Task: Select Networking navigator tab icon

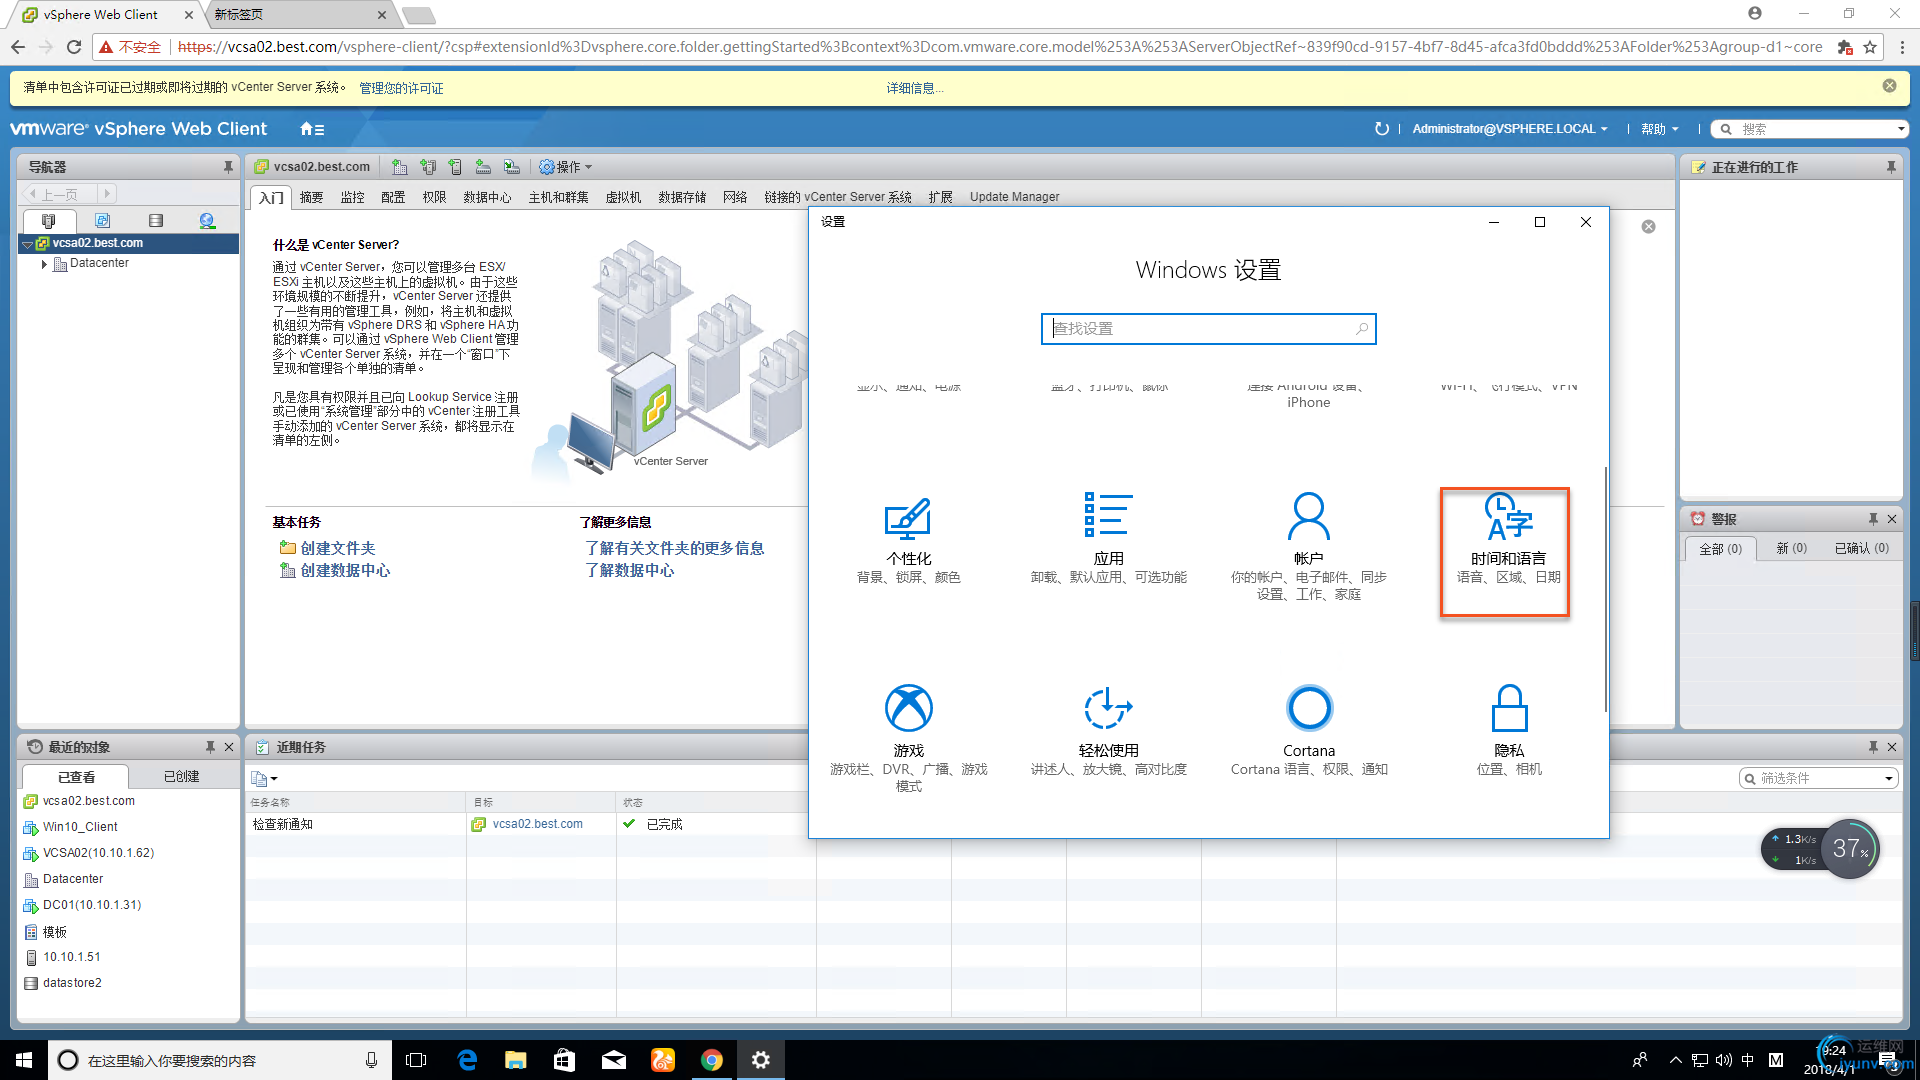Action: [x=207, y=221]
